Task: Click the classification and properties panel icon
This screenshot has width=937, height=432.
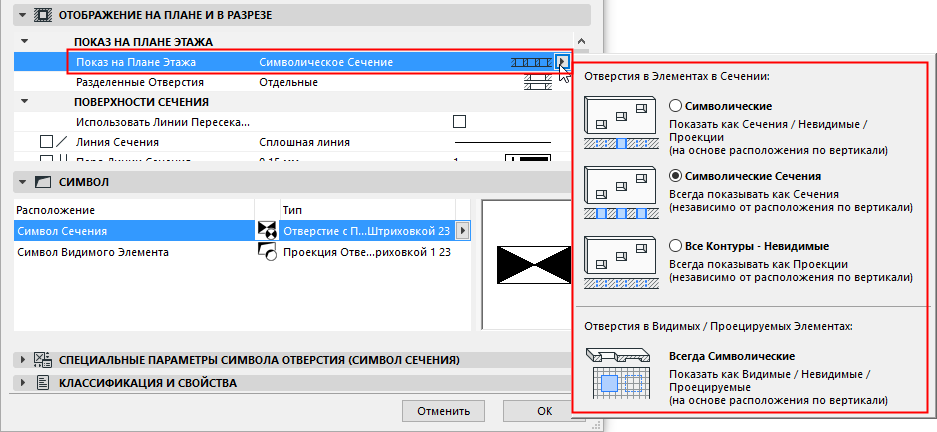Action: pos(42,382)
